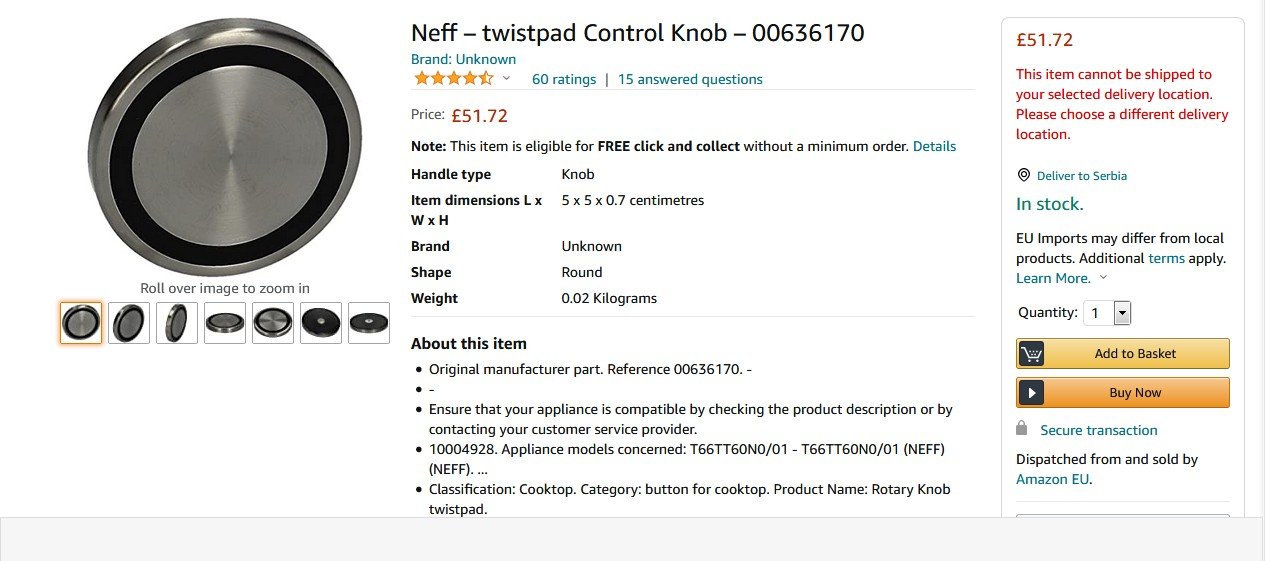1265x561 pixels.
Task: Select the fifth product thumbnail
Action: 273,323
